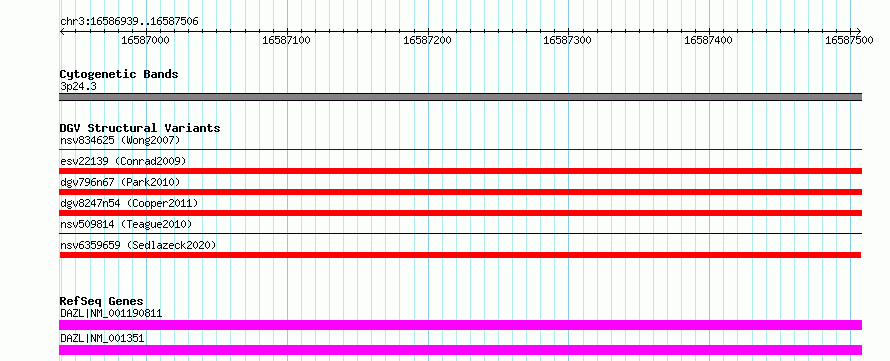890x361 pixels.
Task: Click the red dgv8247n54 variant bar
Action: (x=460, y=213)
